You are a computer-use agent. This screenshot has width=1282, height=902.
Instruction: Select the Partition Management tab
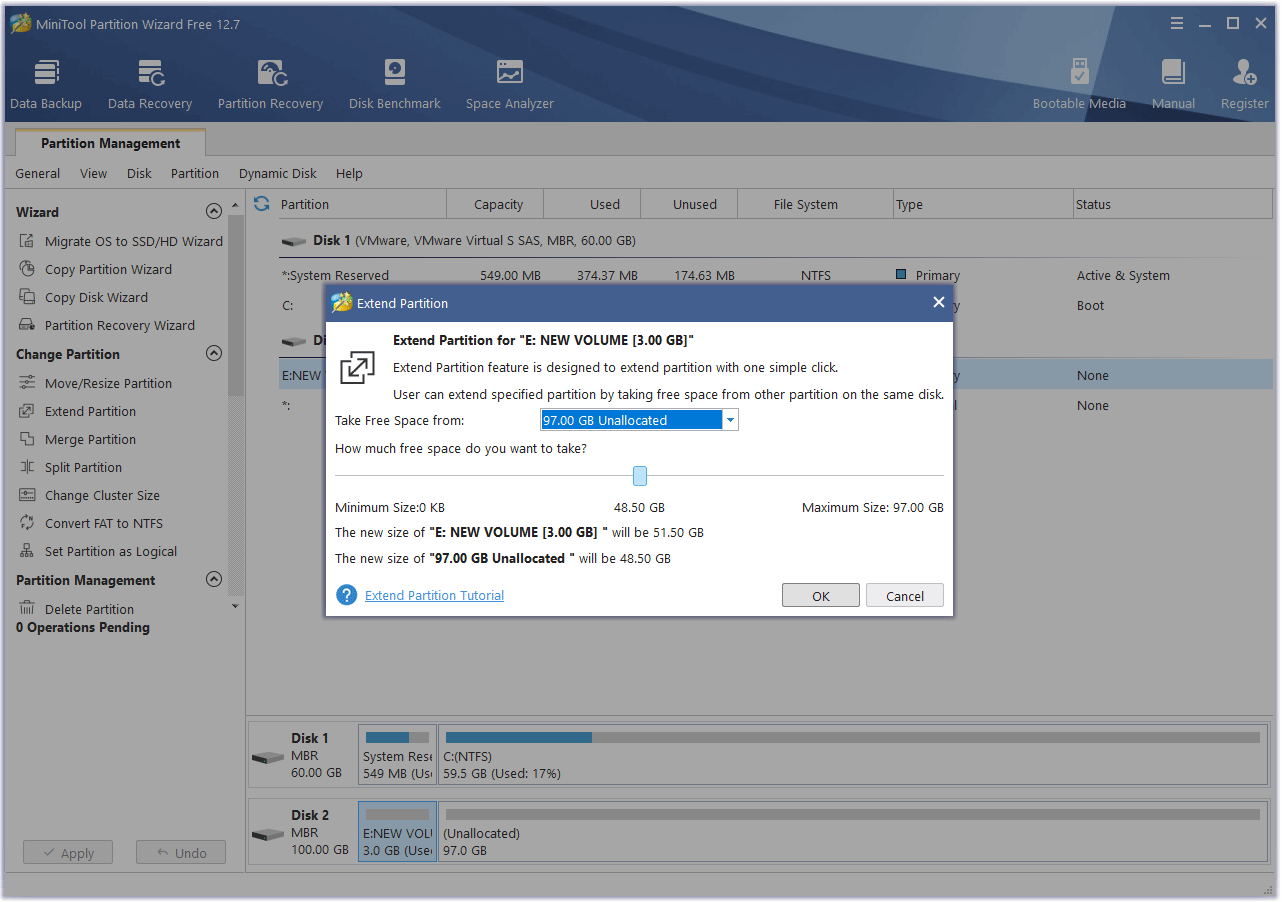[110, 143]
